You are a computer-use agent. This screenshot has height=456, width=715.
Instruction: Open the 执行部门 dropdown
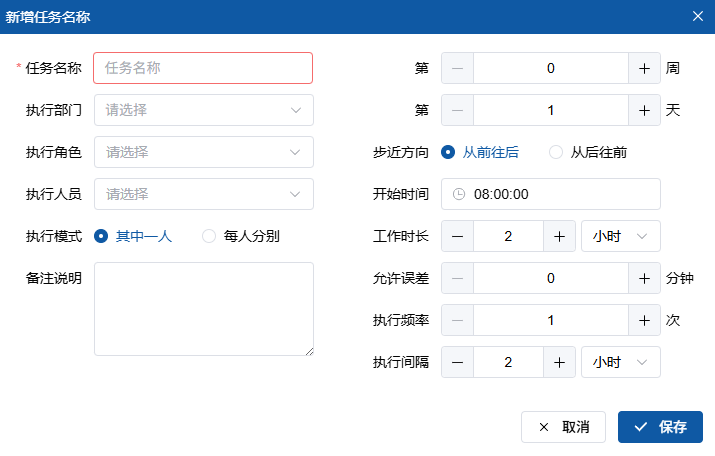[203, 110]
